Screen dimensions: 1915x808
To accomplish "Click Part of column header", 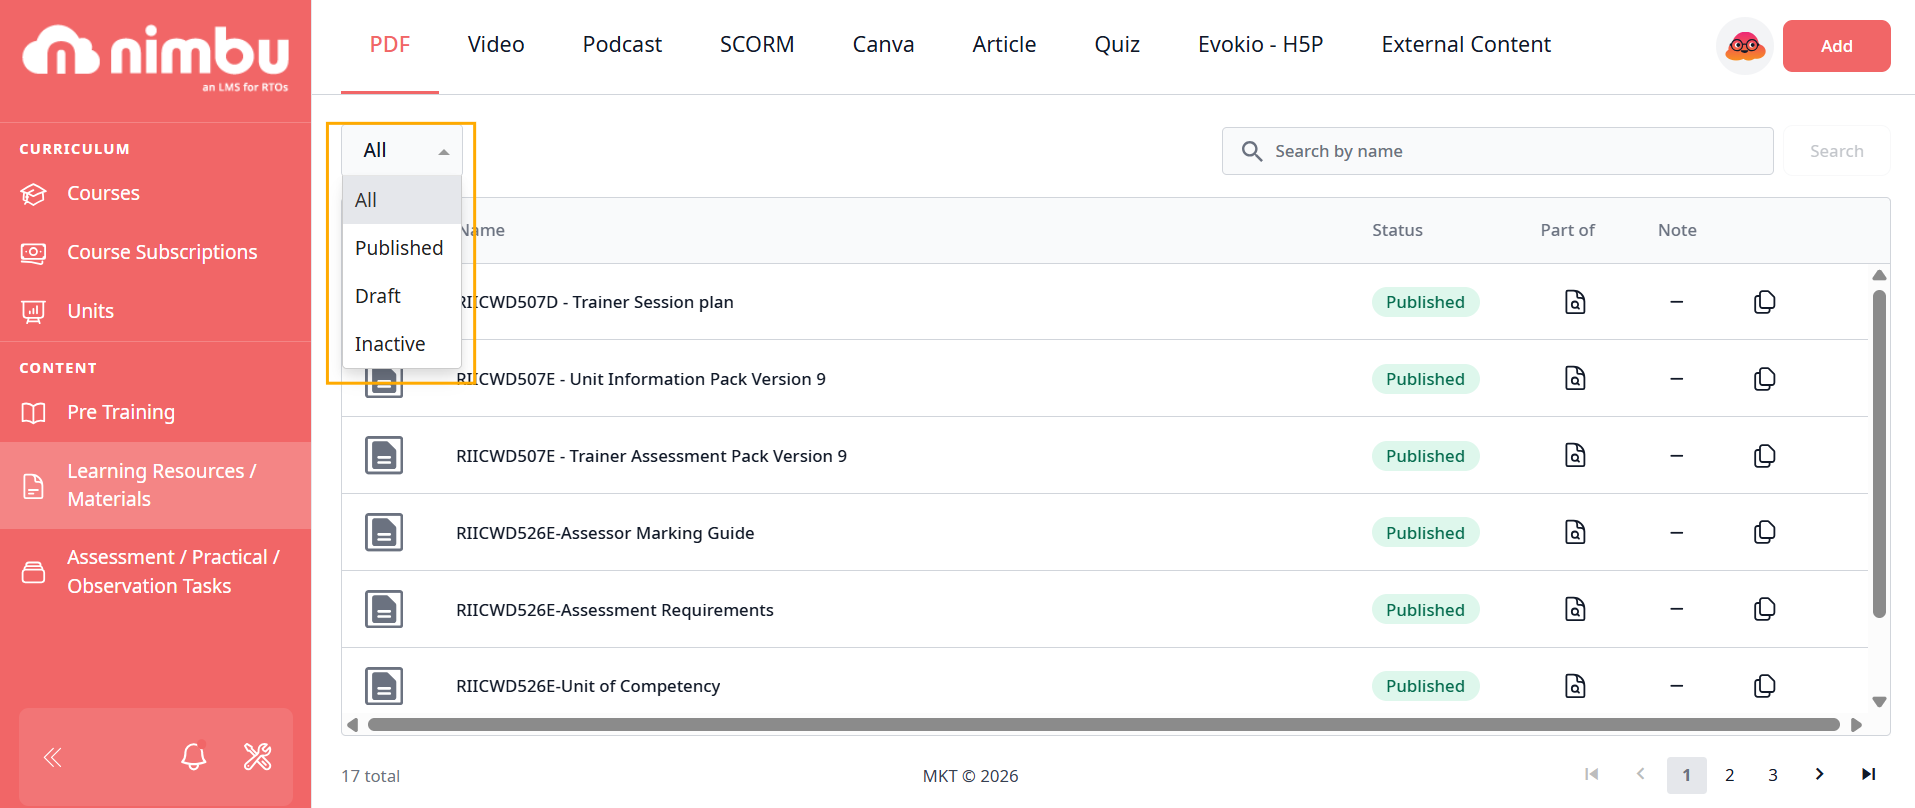I will pos(1567,230).
